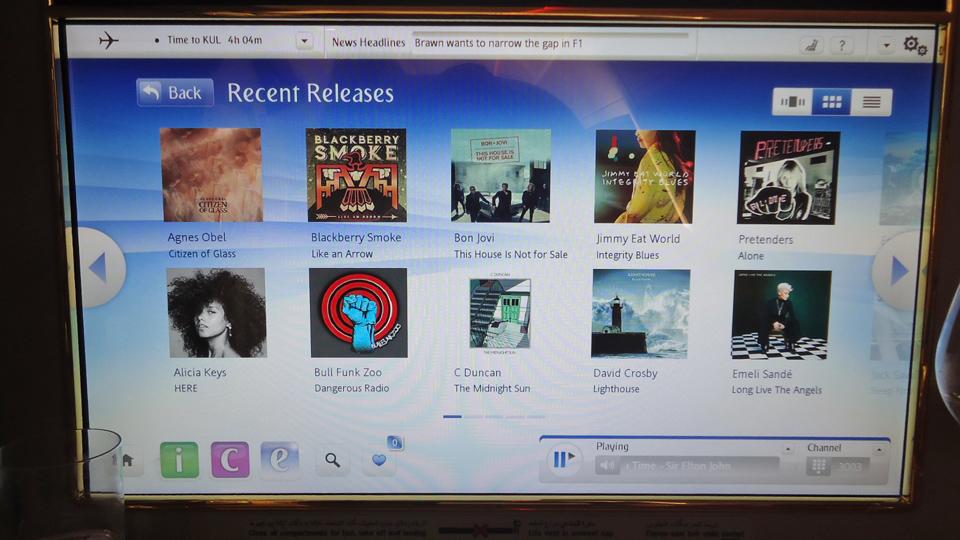Open David Crosby Lighthouse album cover
This screenshot has height=540, width=960.
[x=640, y=314]
